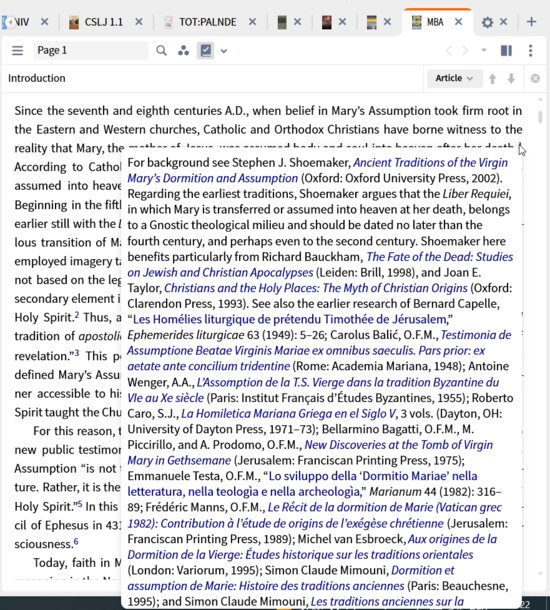Close the NIV tab
The height and width of the screenshot is (610, 550).
tap(45, 22)
